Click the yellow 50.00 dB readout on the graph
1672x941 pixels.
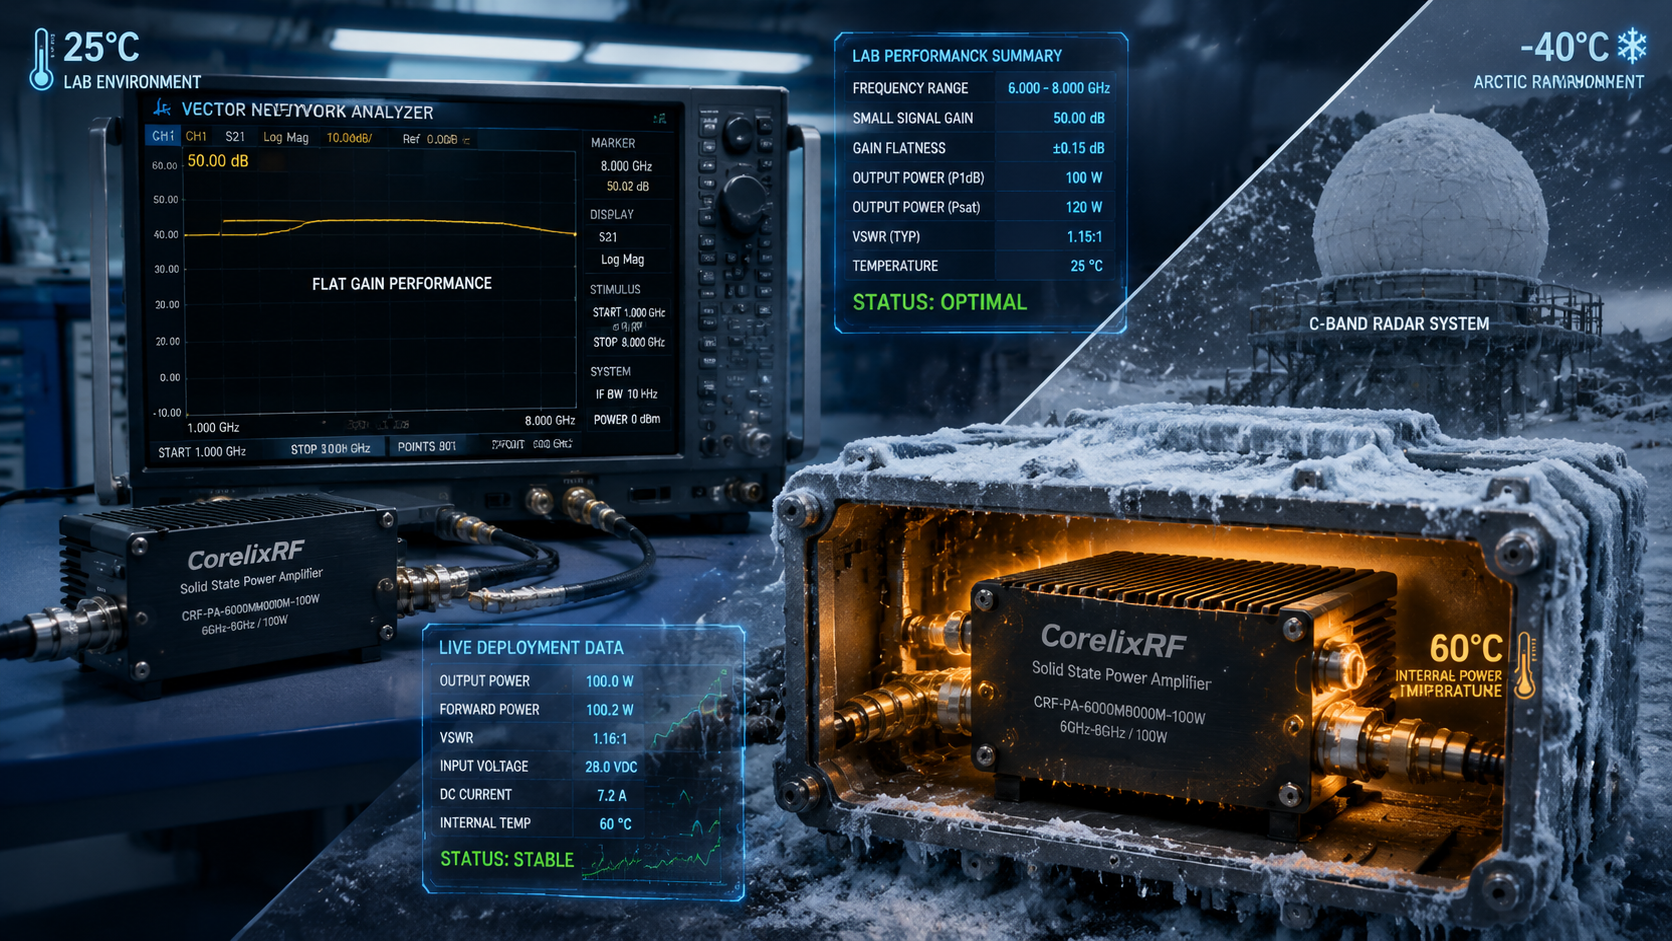click(218, 161)
